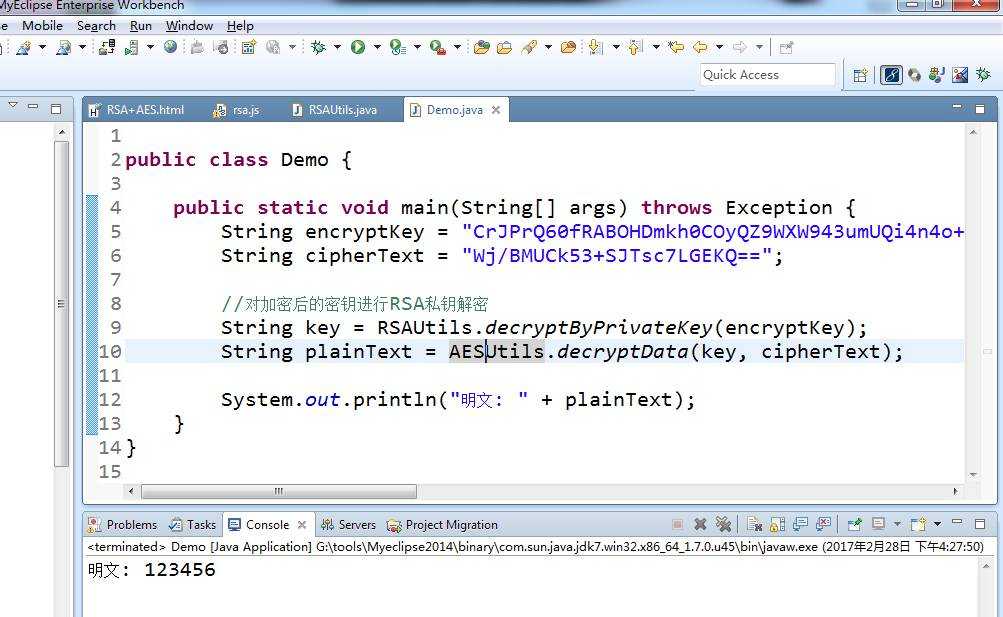Image resolution: width=1003 pixels, height=617 pixels.
Task: Open the left panel View Menu triangle
Action: coord(13,105)
